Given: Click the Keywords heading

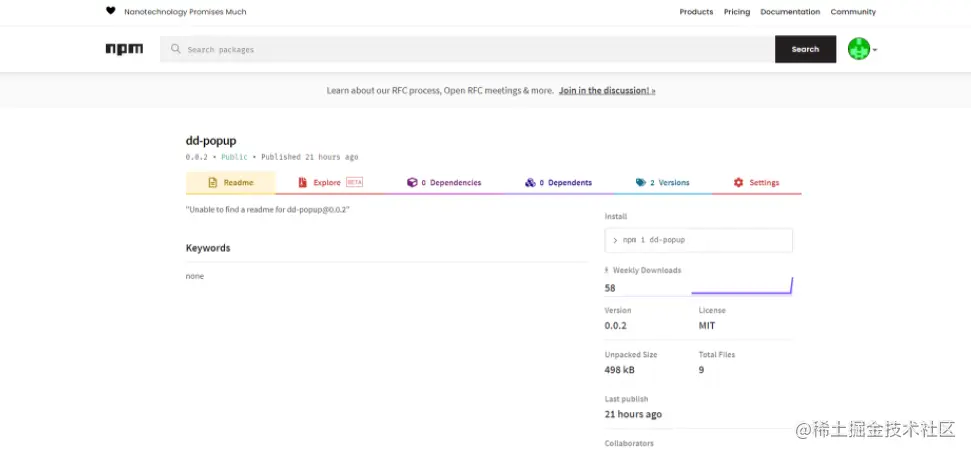Looking at the screenshot, I should (208, 248).
